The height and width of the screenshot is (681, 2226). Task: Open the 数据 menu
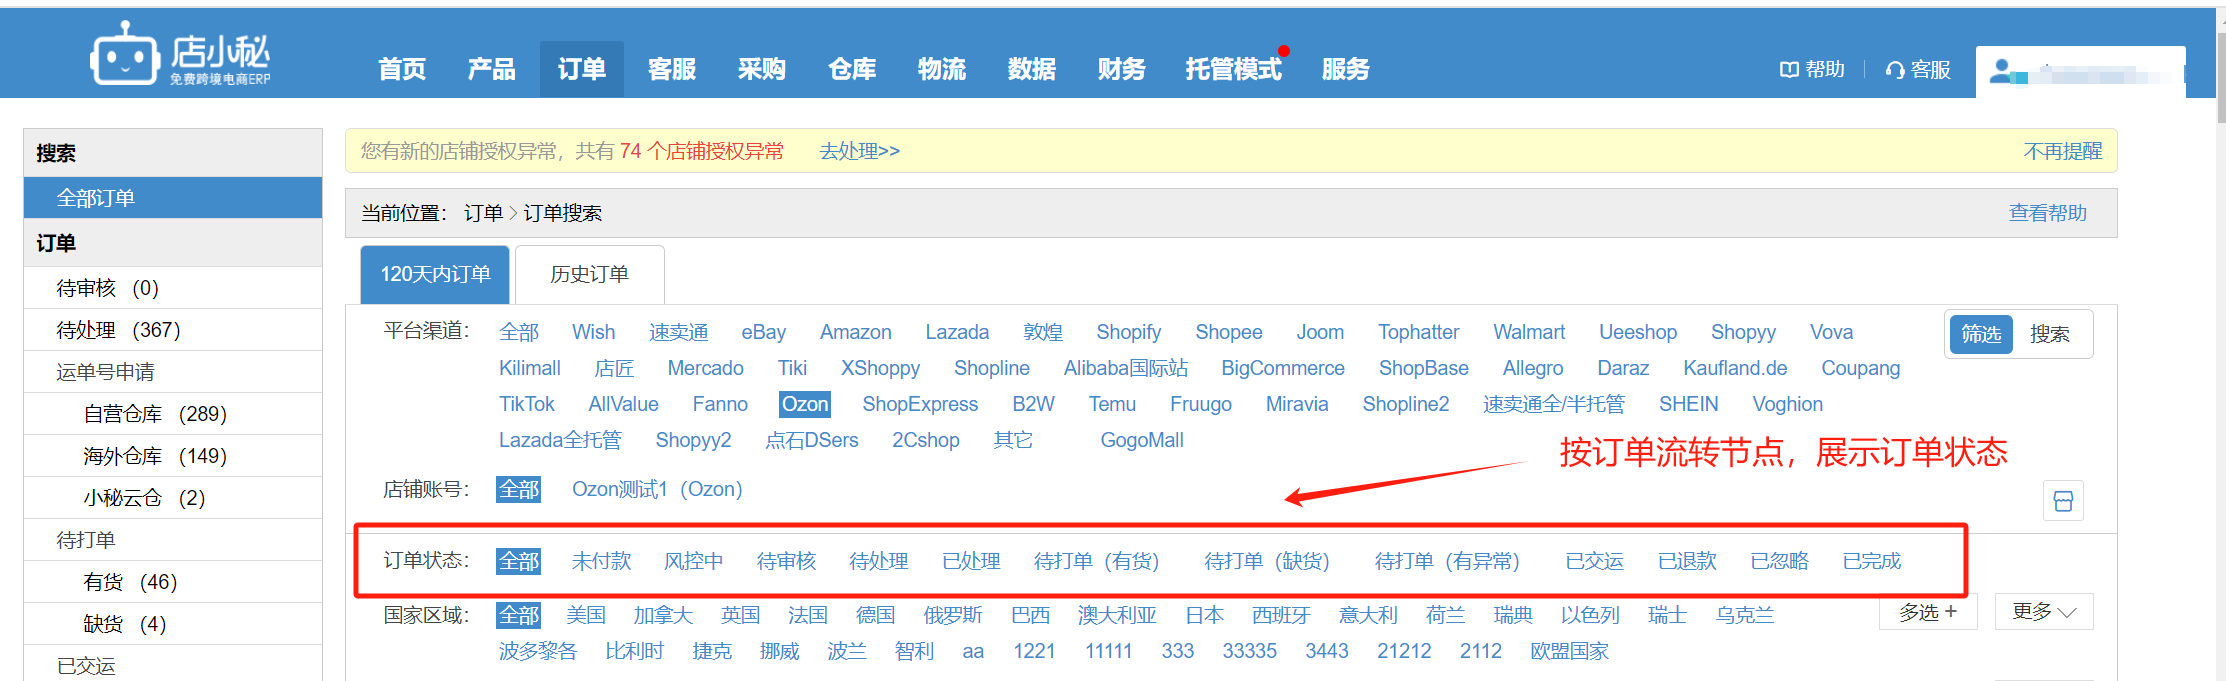coord(1032,69)
